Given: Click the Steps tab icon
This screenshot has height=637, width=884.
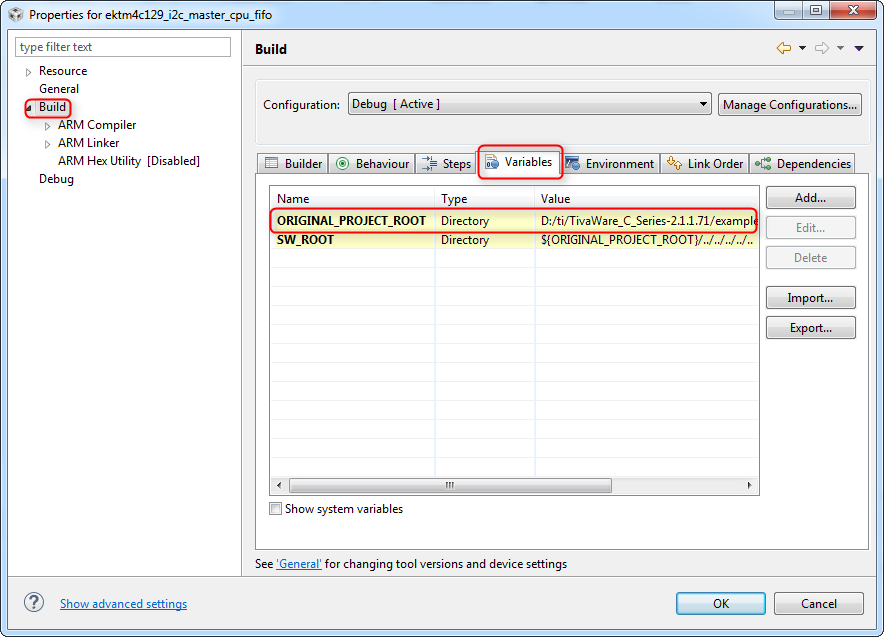Looking at the screenshot, I should (x=429, y=163).
